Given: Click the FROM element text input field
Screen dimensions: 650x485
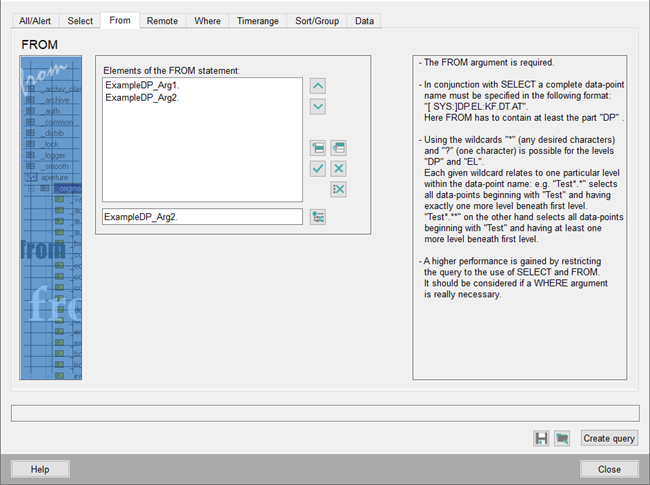Looking at the screenshot, I should pos(202,217).
